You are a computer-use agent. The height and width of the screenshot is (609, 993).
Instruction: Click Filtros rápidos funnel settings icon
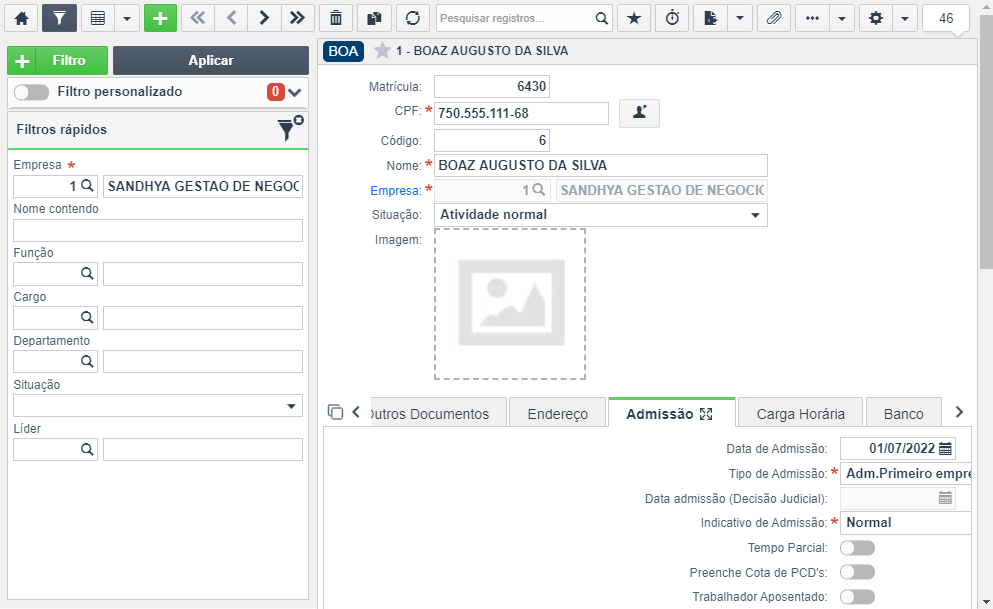(x=290, y=129)
